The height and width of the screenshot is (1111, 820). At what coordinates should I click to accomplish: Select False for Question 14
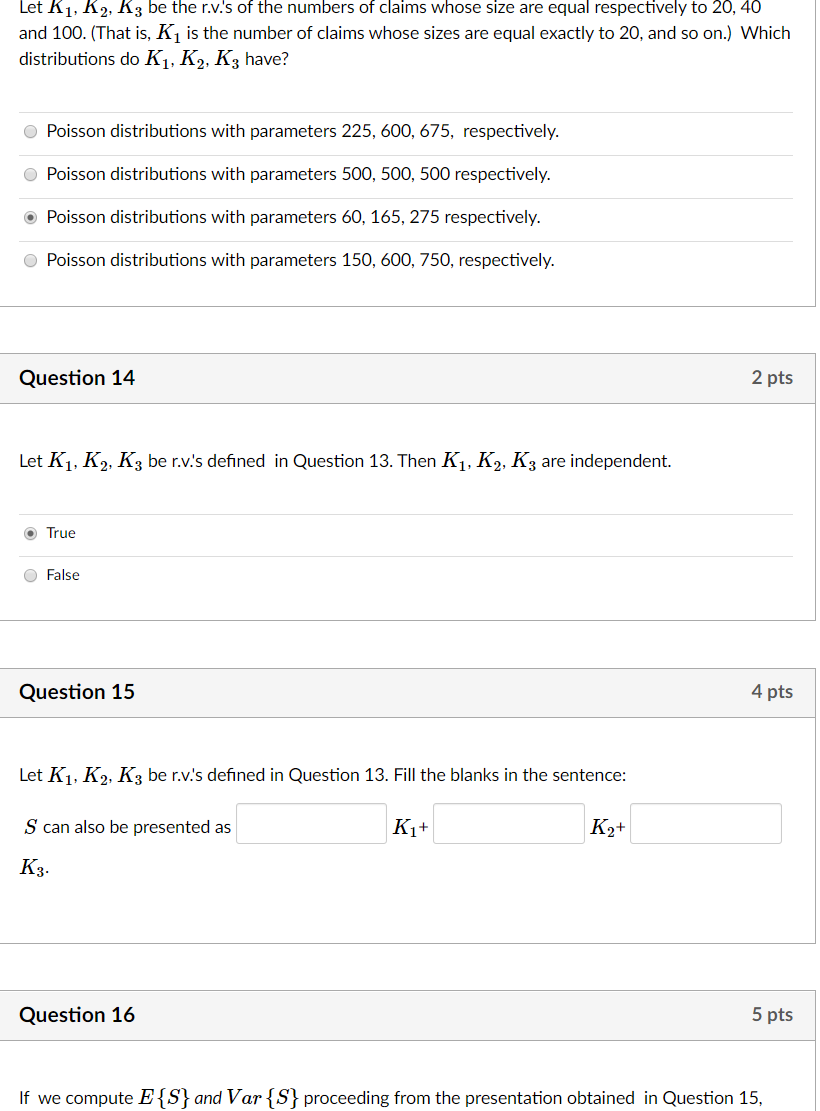pyautogui.click(x=30, y=575)
